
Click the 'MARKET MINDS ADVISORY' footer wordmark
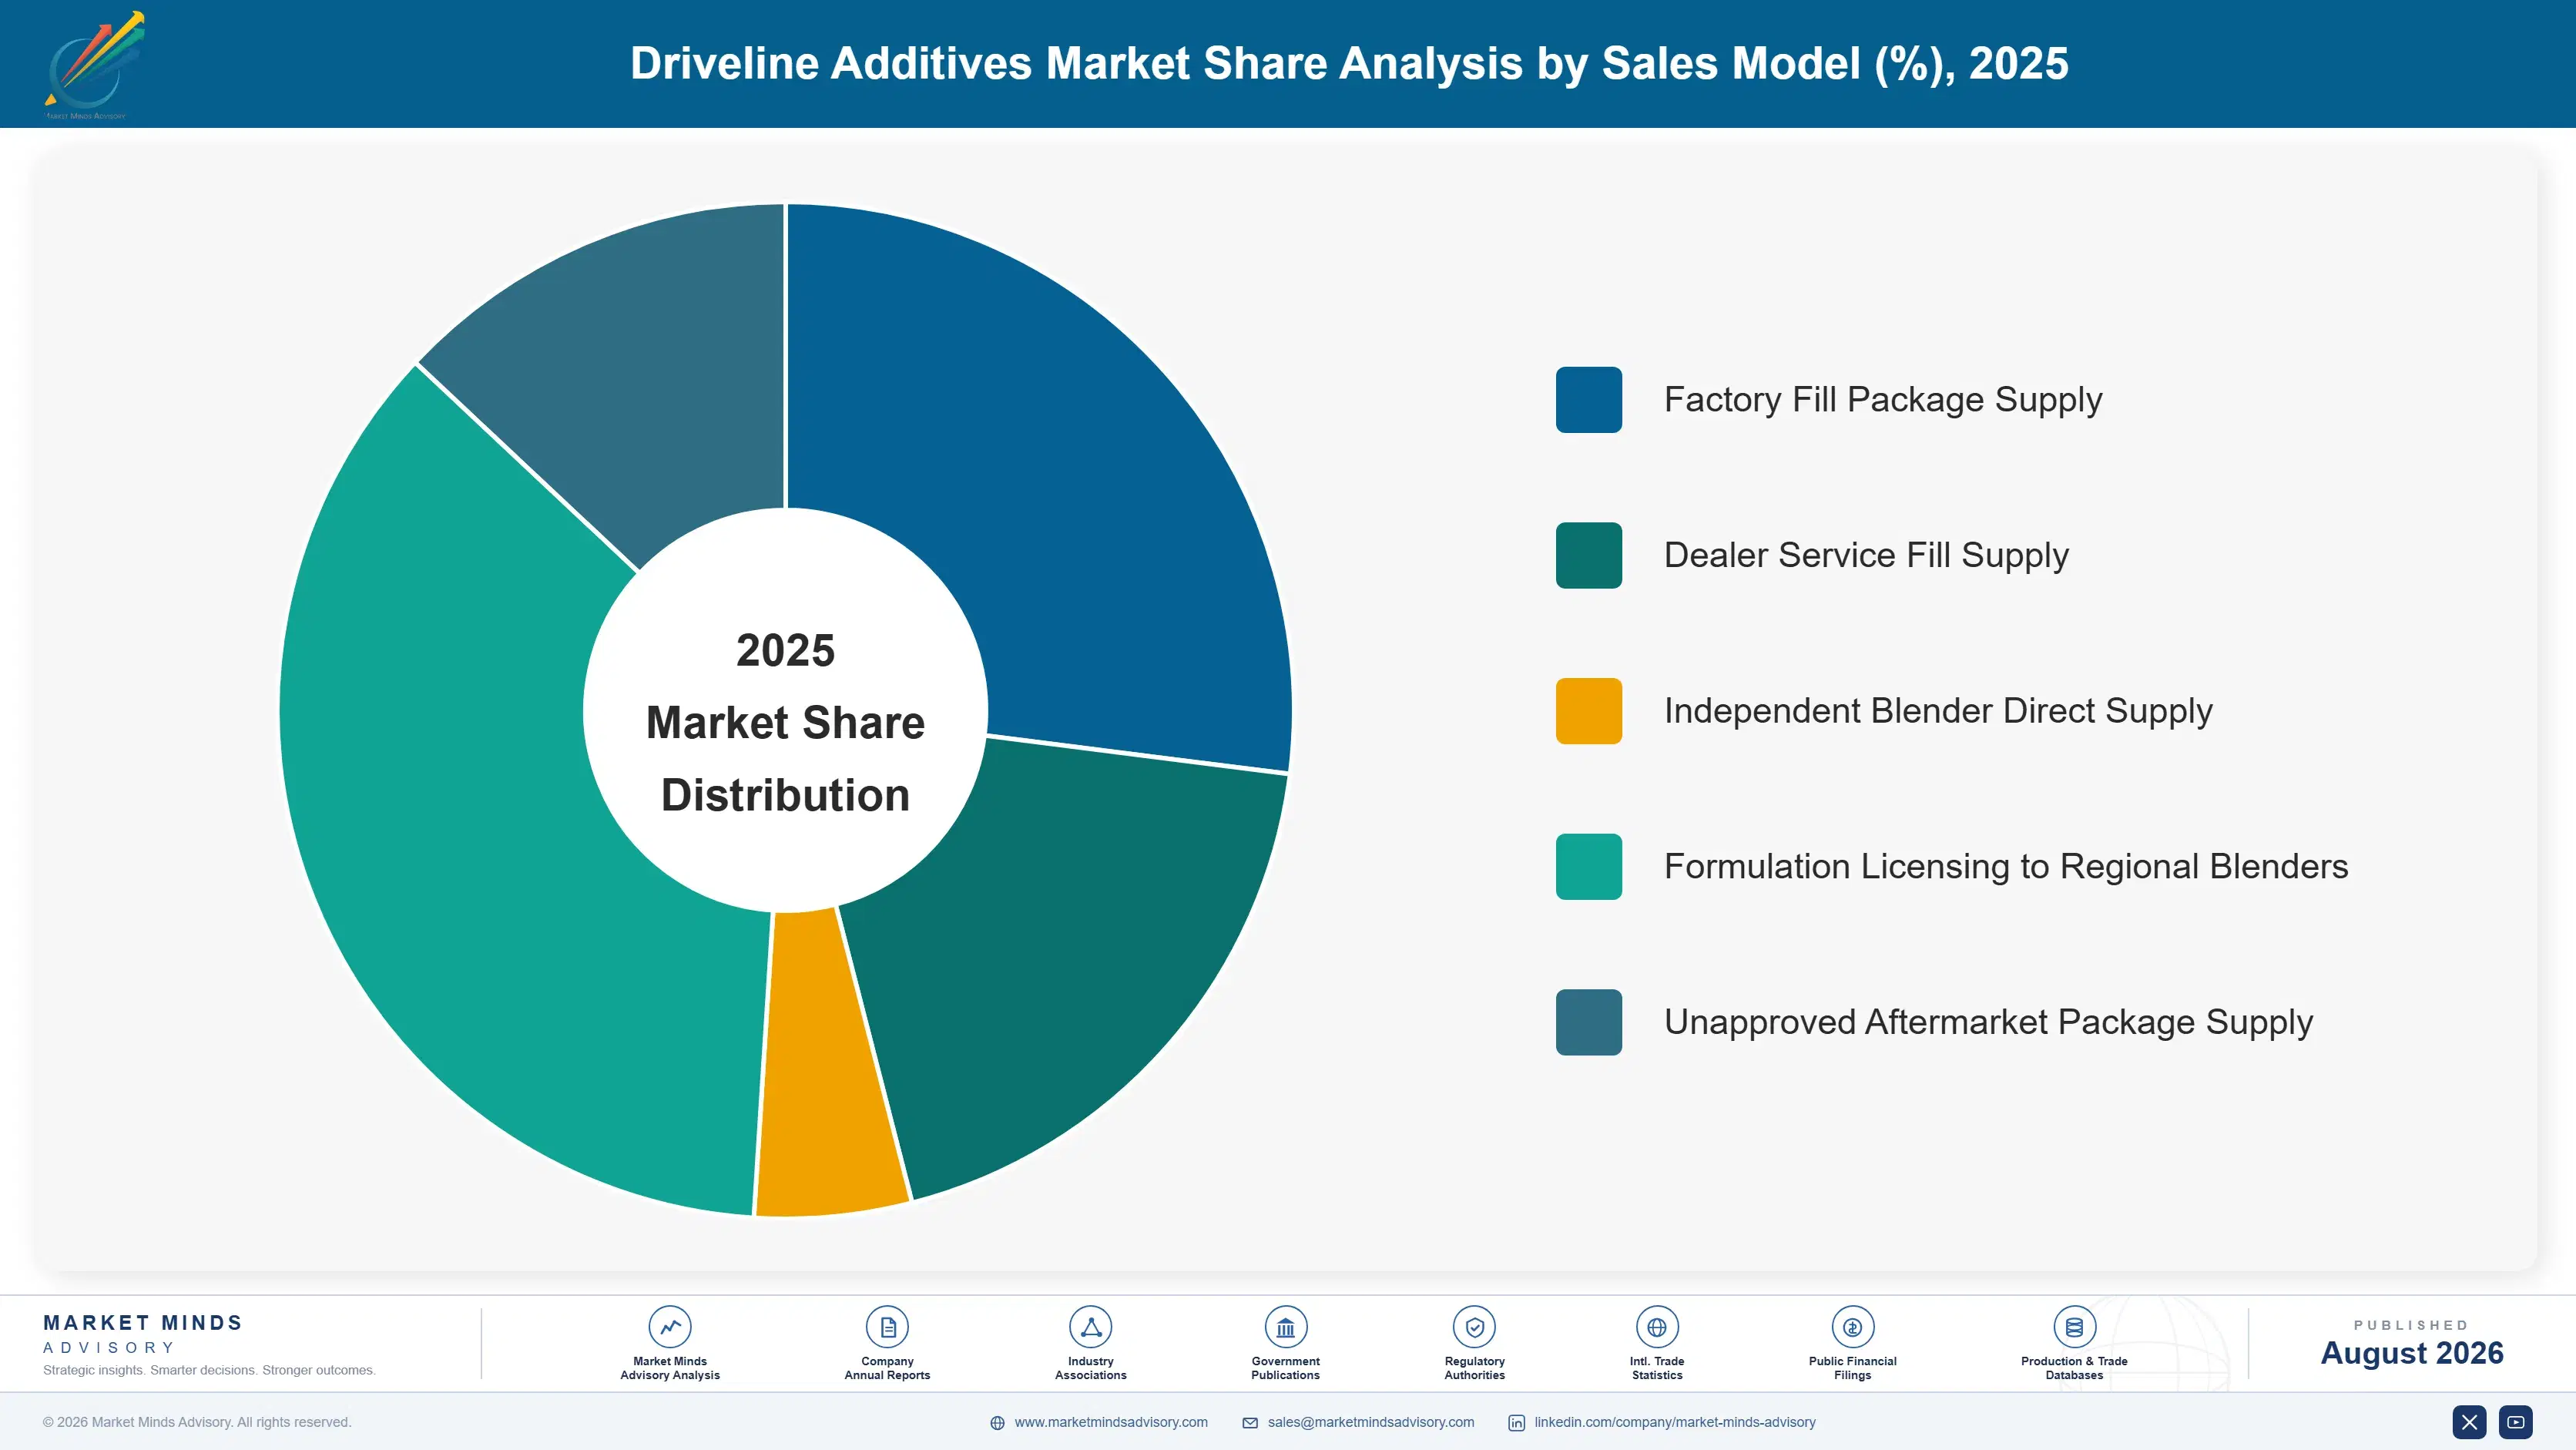[x=143, y=1334]
